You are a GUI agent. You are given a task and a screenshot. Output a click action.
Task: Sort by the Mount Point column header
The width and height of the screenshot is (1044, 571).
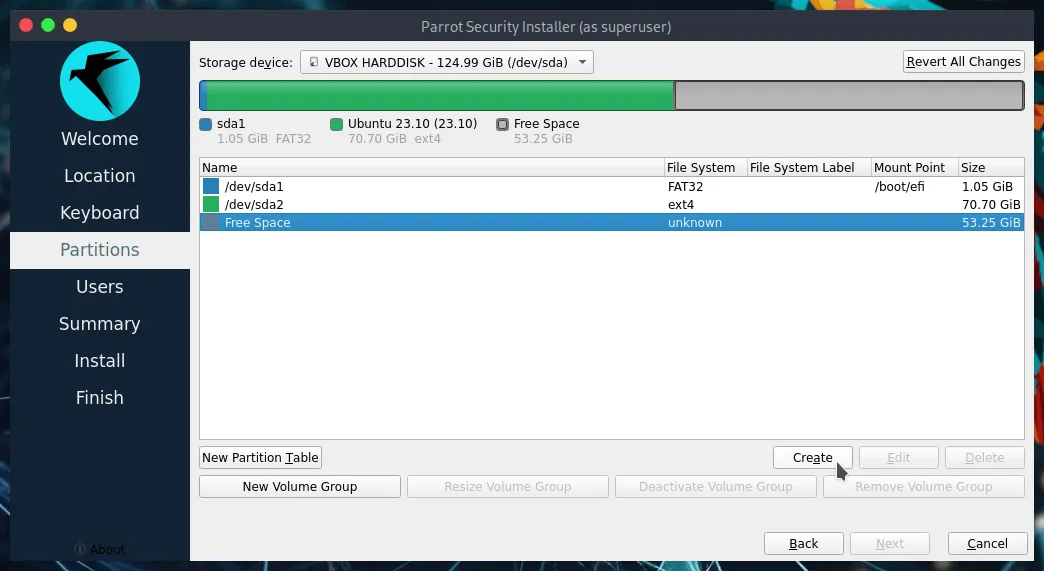[914, 168]
